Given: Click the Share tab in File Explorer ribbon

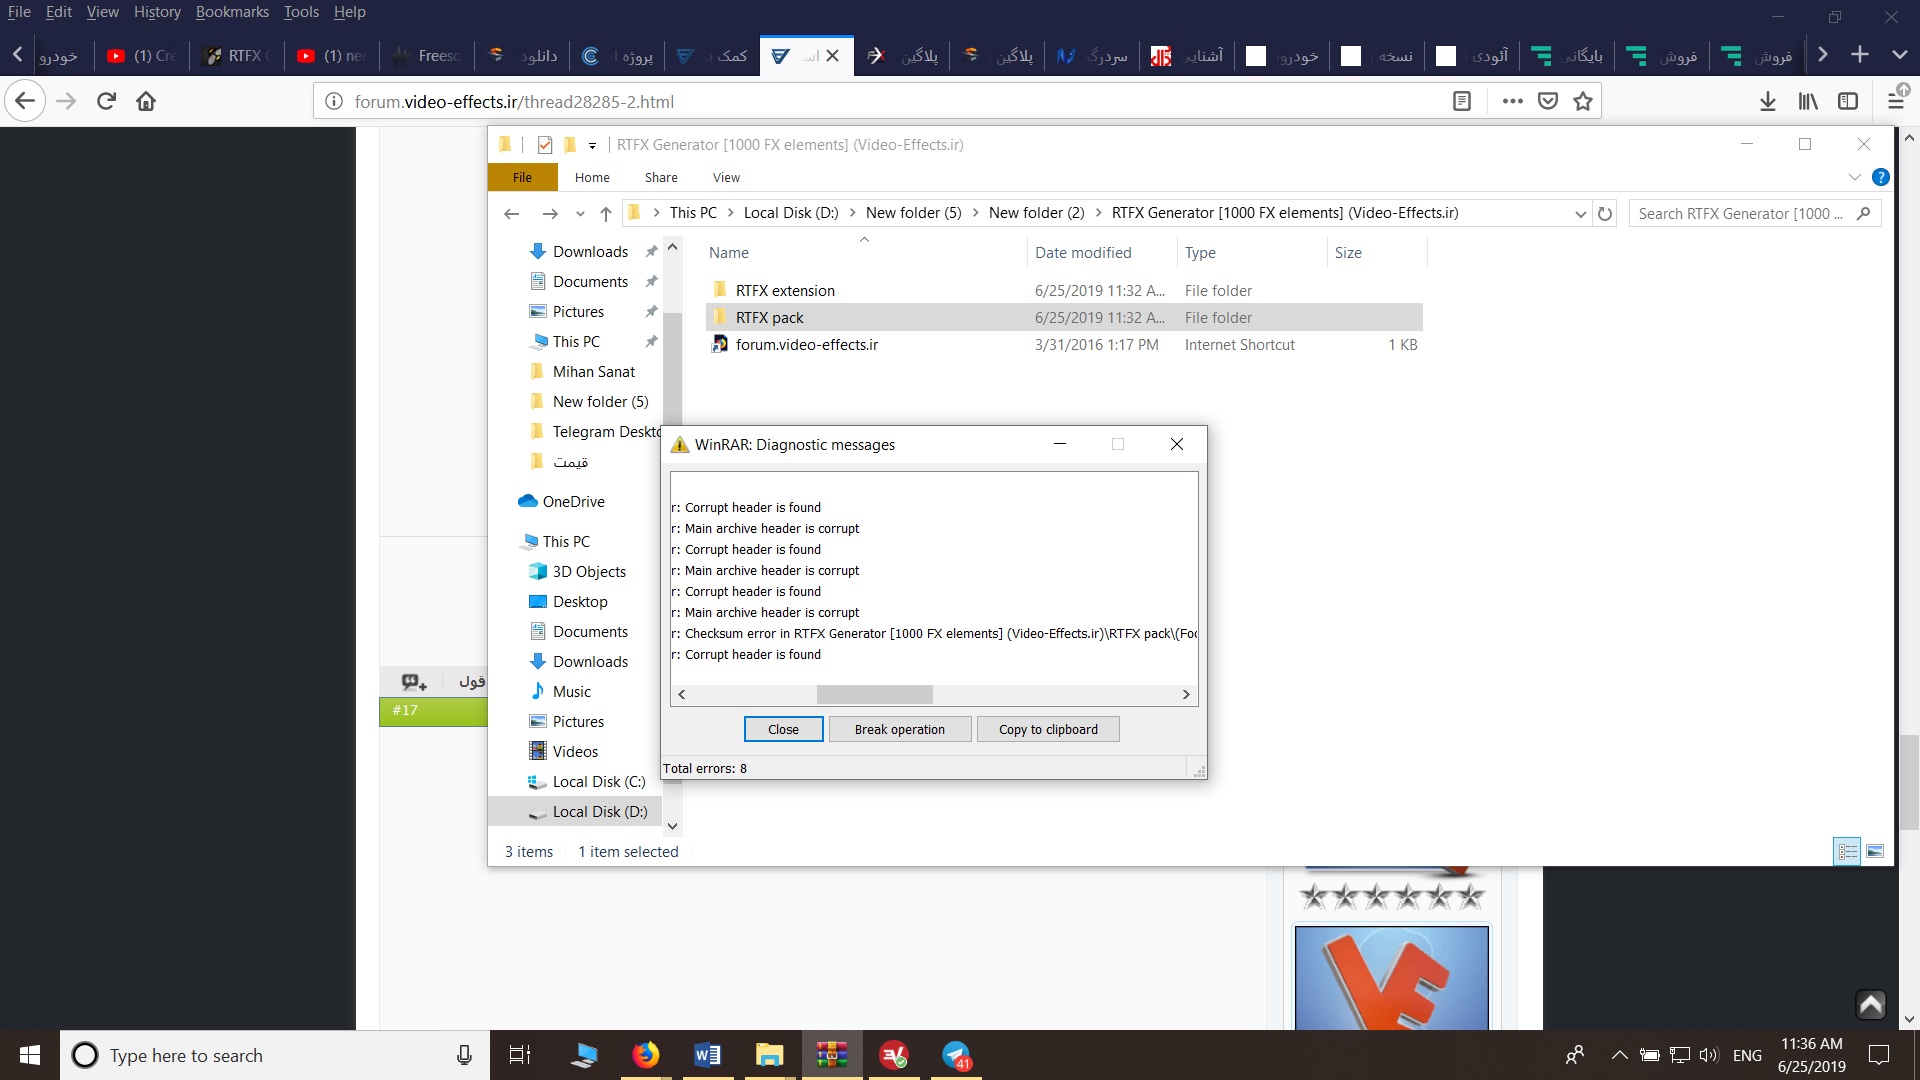Looking at the screenshot, I should 661,177.
